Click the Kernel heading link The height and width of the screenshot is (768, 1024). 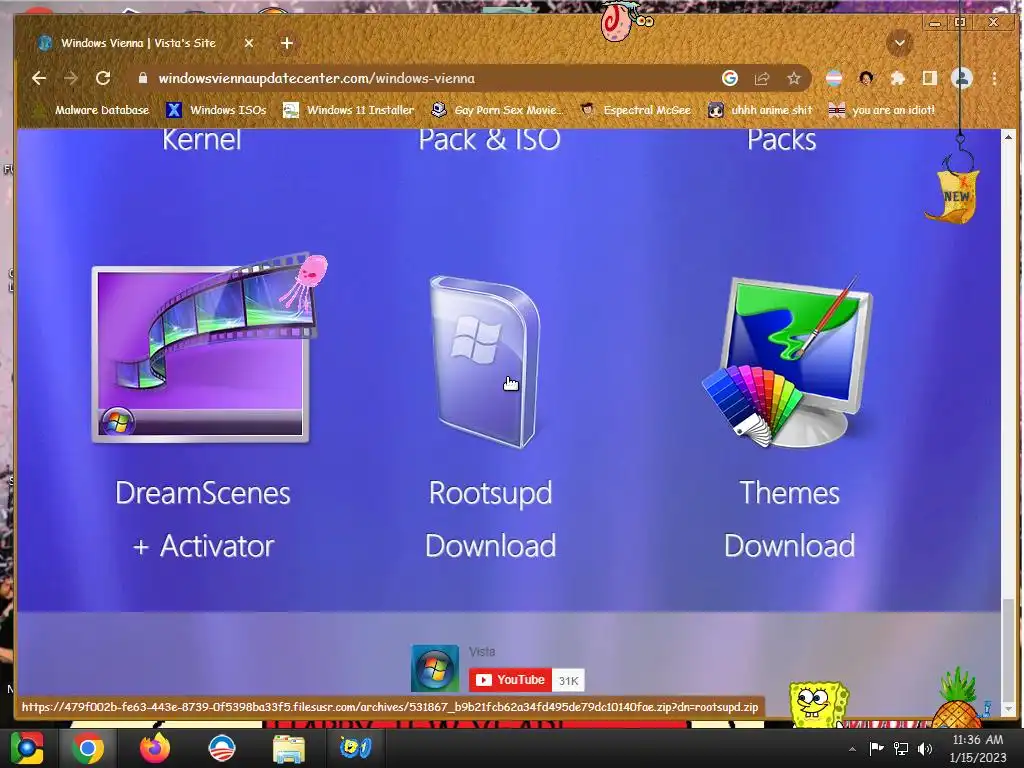(x=202, y=140)
